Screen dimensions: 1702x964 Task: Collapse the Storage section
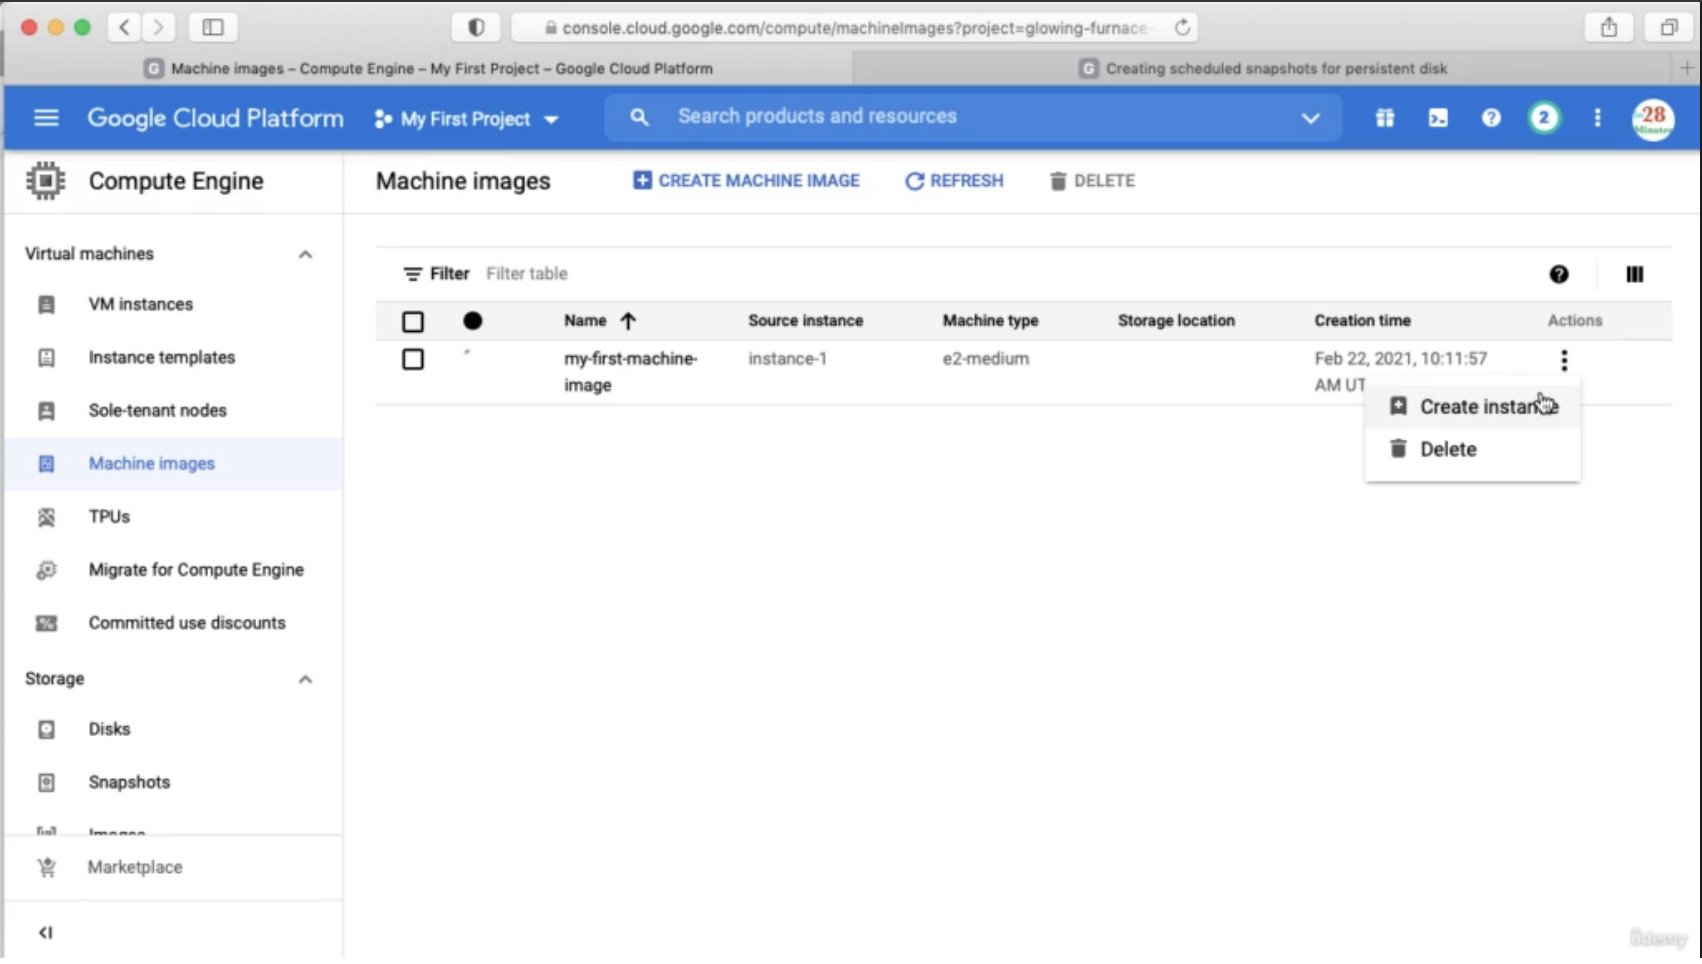[305, 680]
